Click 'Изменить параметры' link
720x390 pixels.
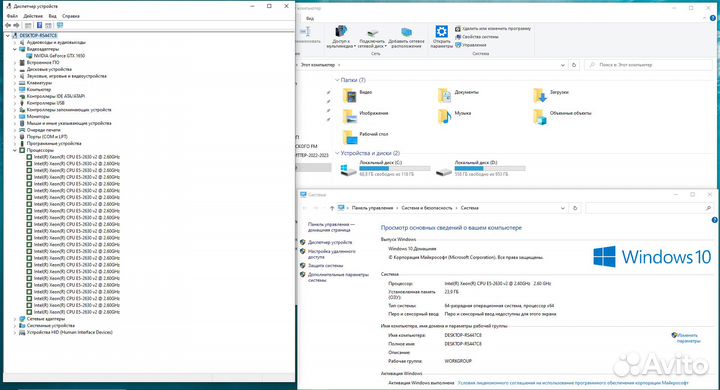pyautogui.click(x=687, y=338)
